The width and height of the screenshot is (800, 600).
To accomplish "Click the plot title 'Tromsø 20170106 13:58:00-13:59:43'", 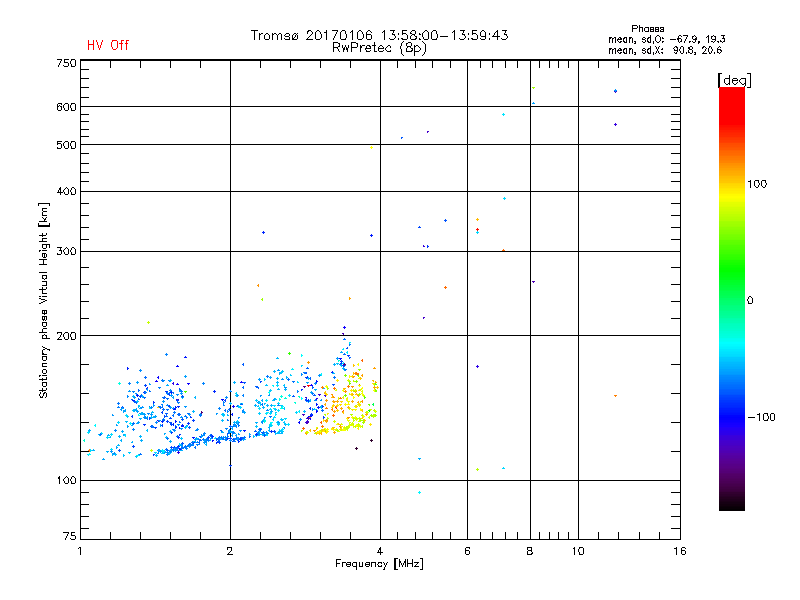I will (379, 35).
